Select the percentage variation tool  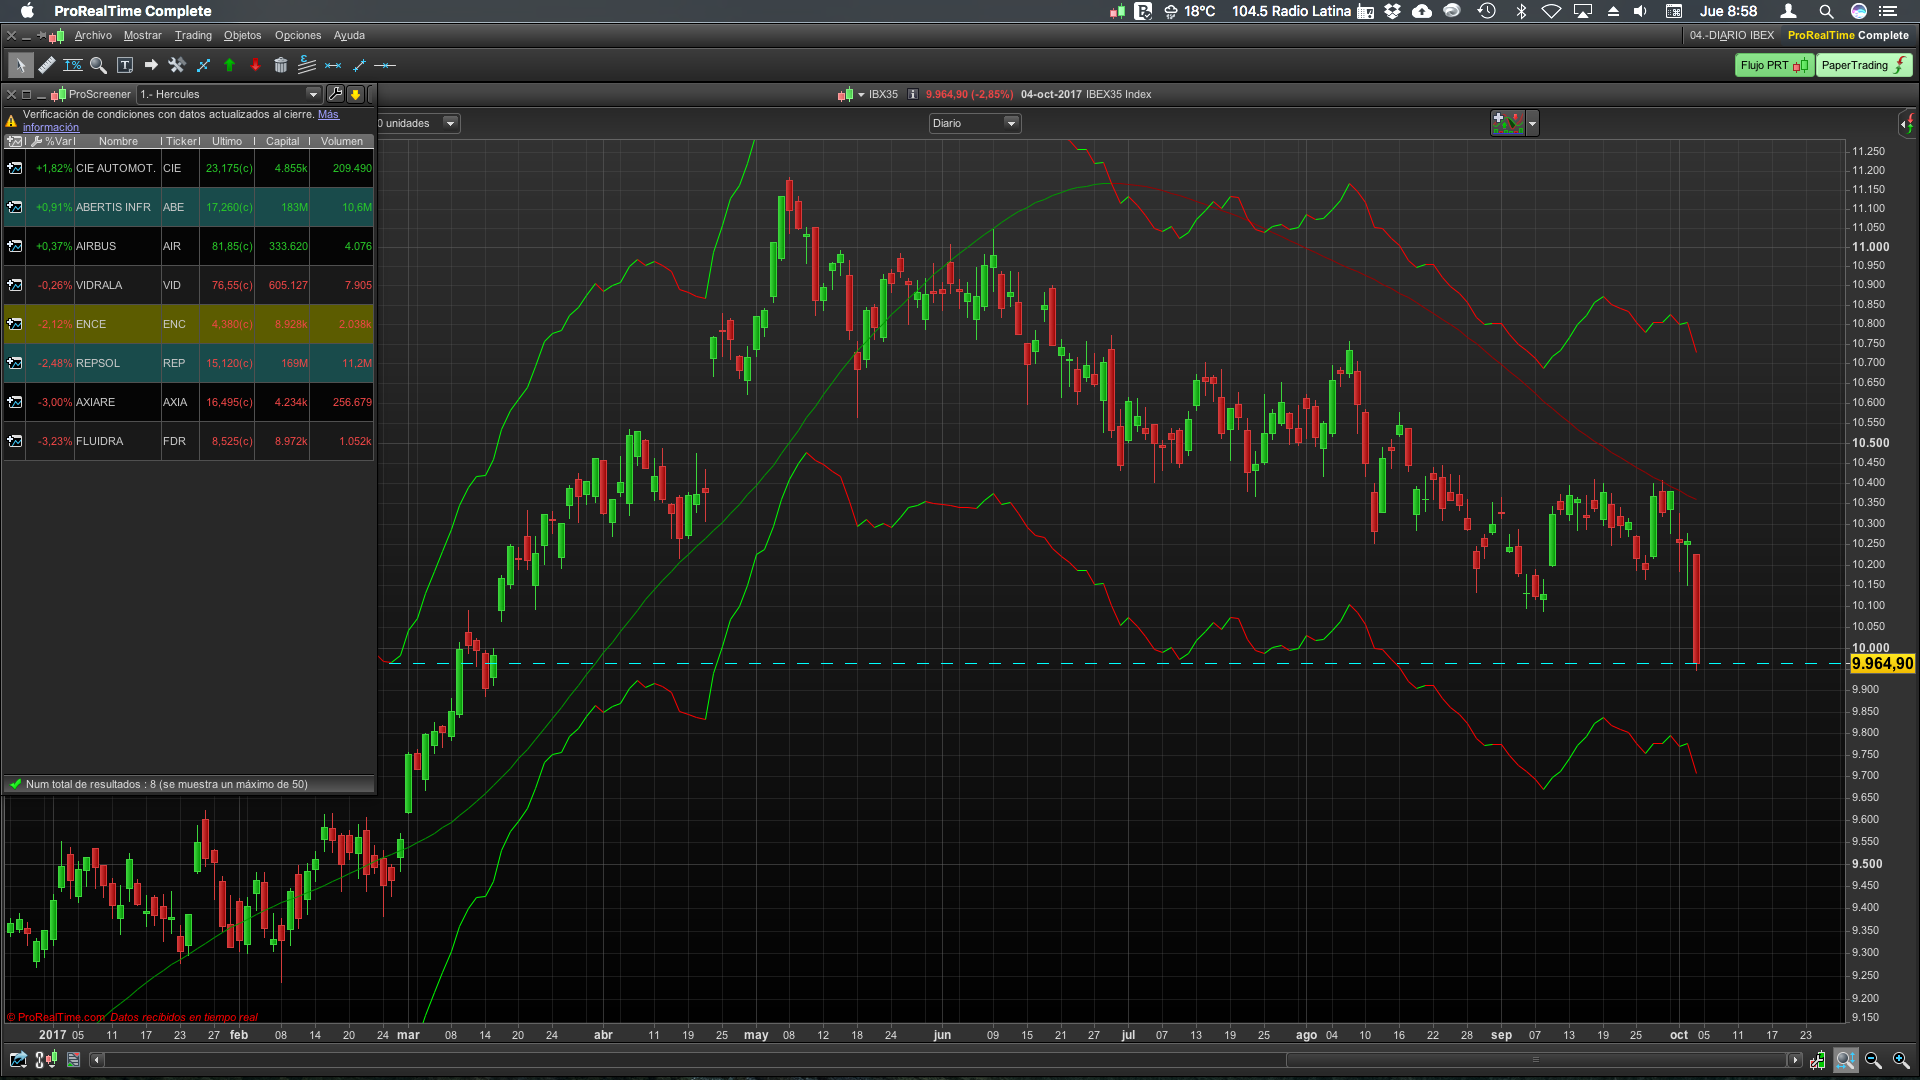73,65
